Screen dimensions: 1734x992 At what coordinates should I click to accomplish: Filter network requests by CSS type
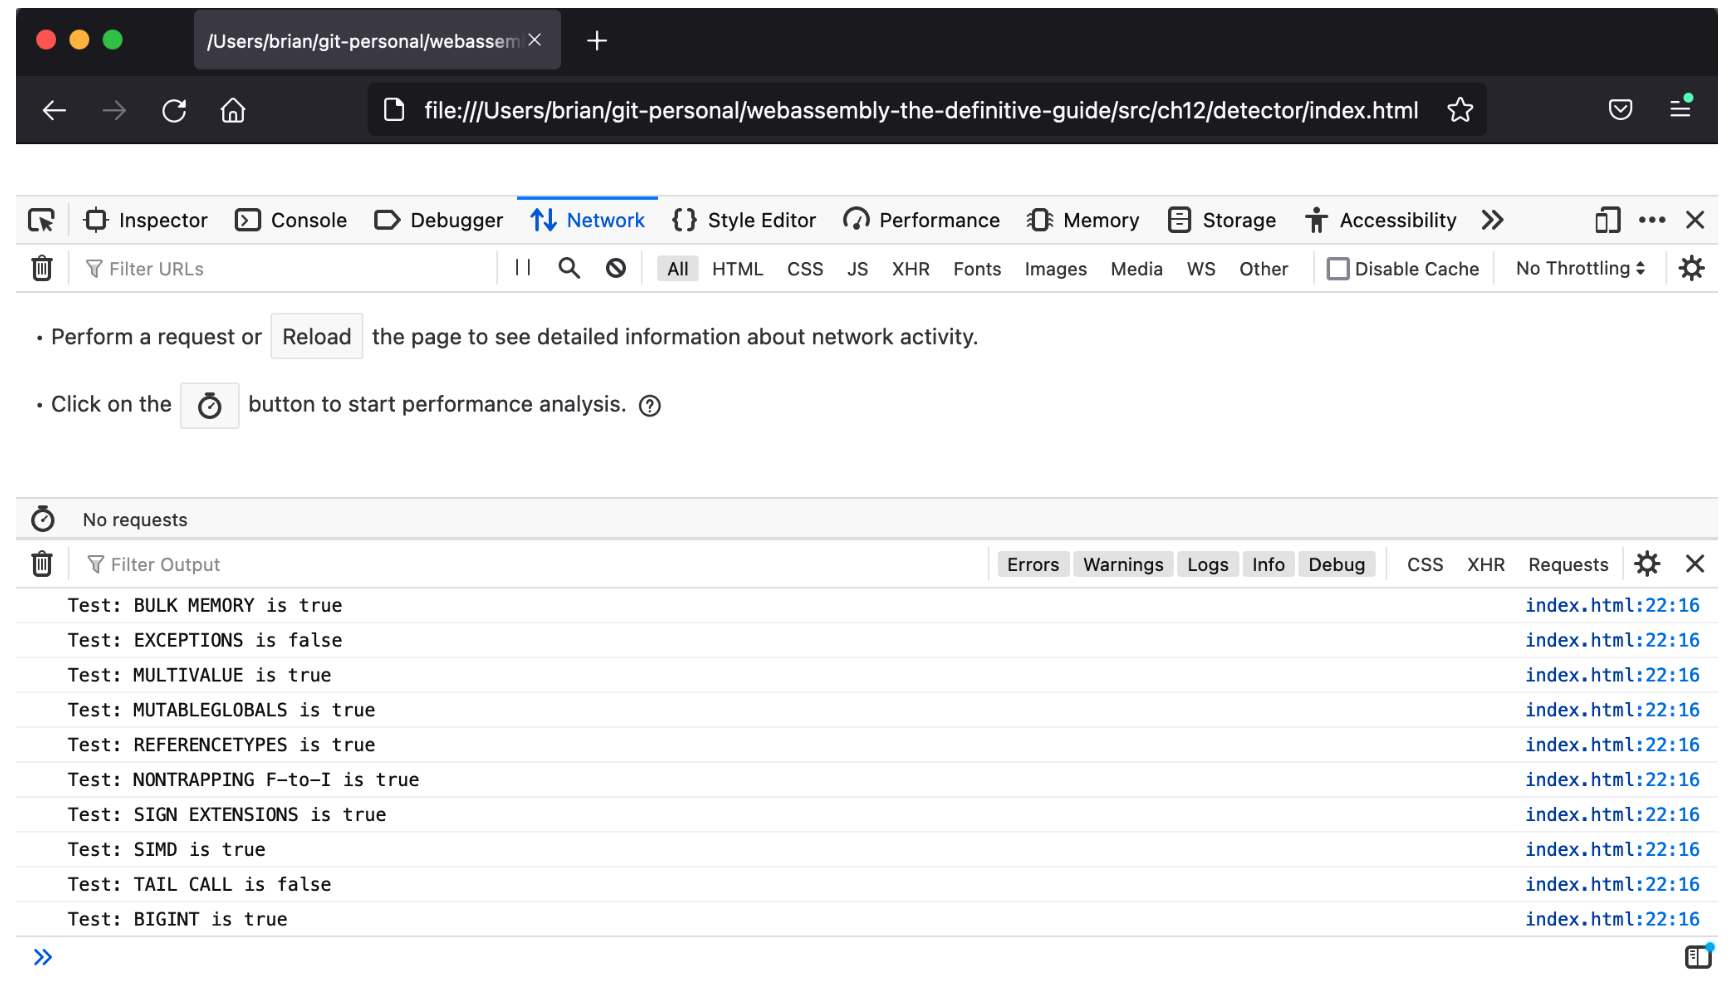coord(805,269)
